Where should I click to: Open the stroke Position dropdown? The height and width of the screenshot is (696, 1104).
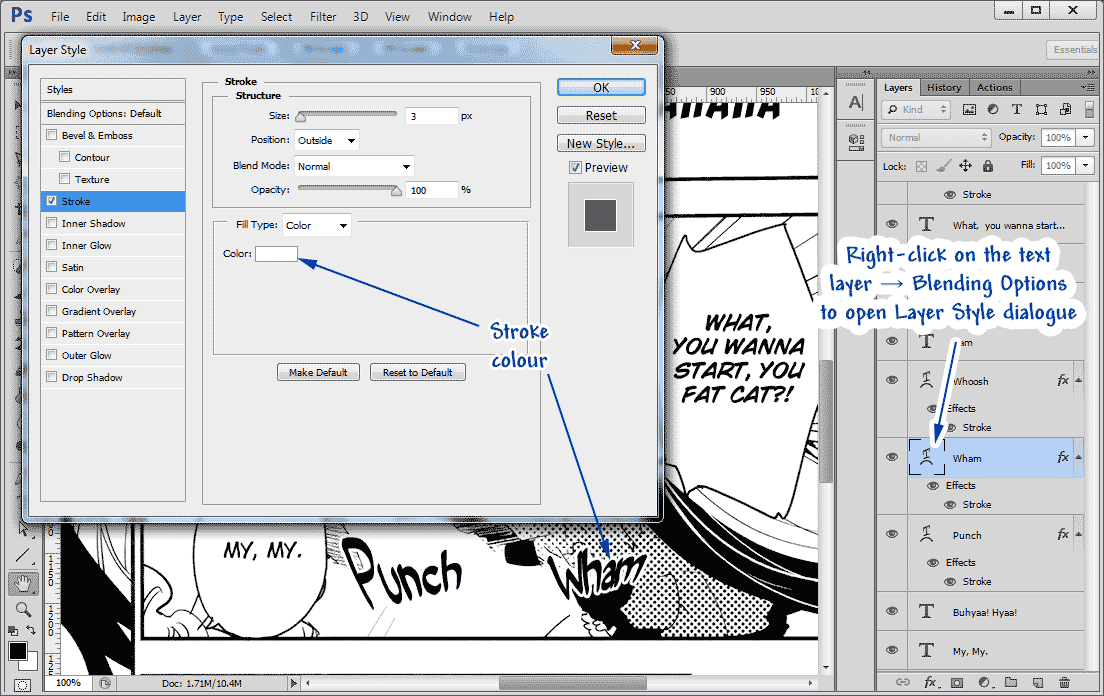coord(327,140)
